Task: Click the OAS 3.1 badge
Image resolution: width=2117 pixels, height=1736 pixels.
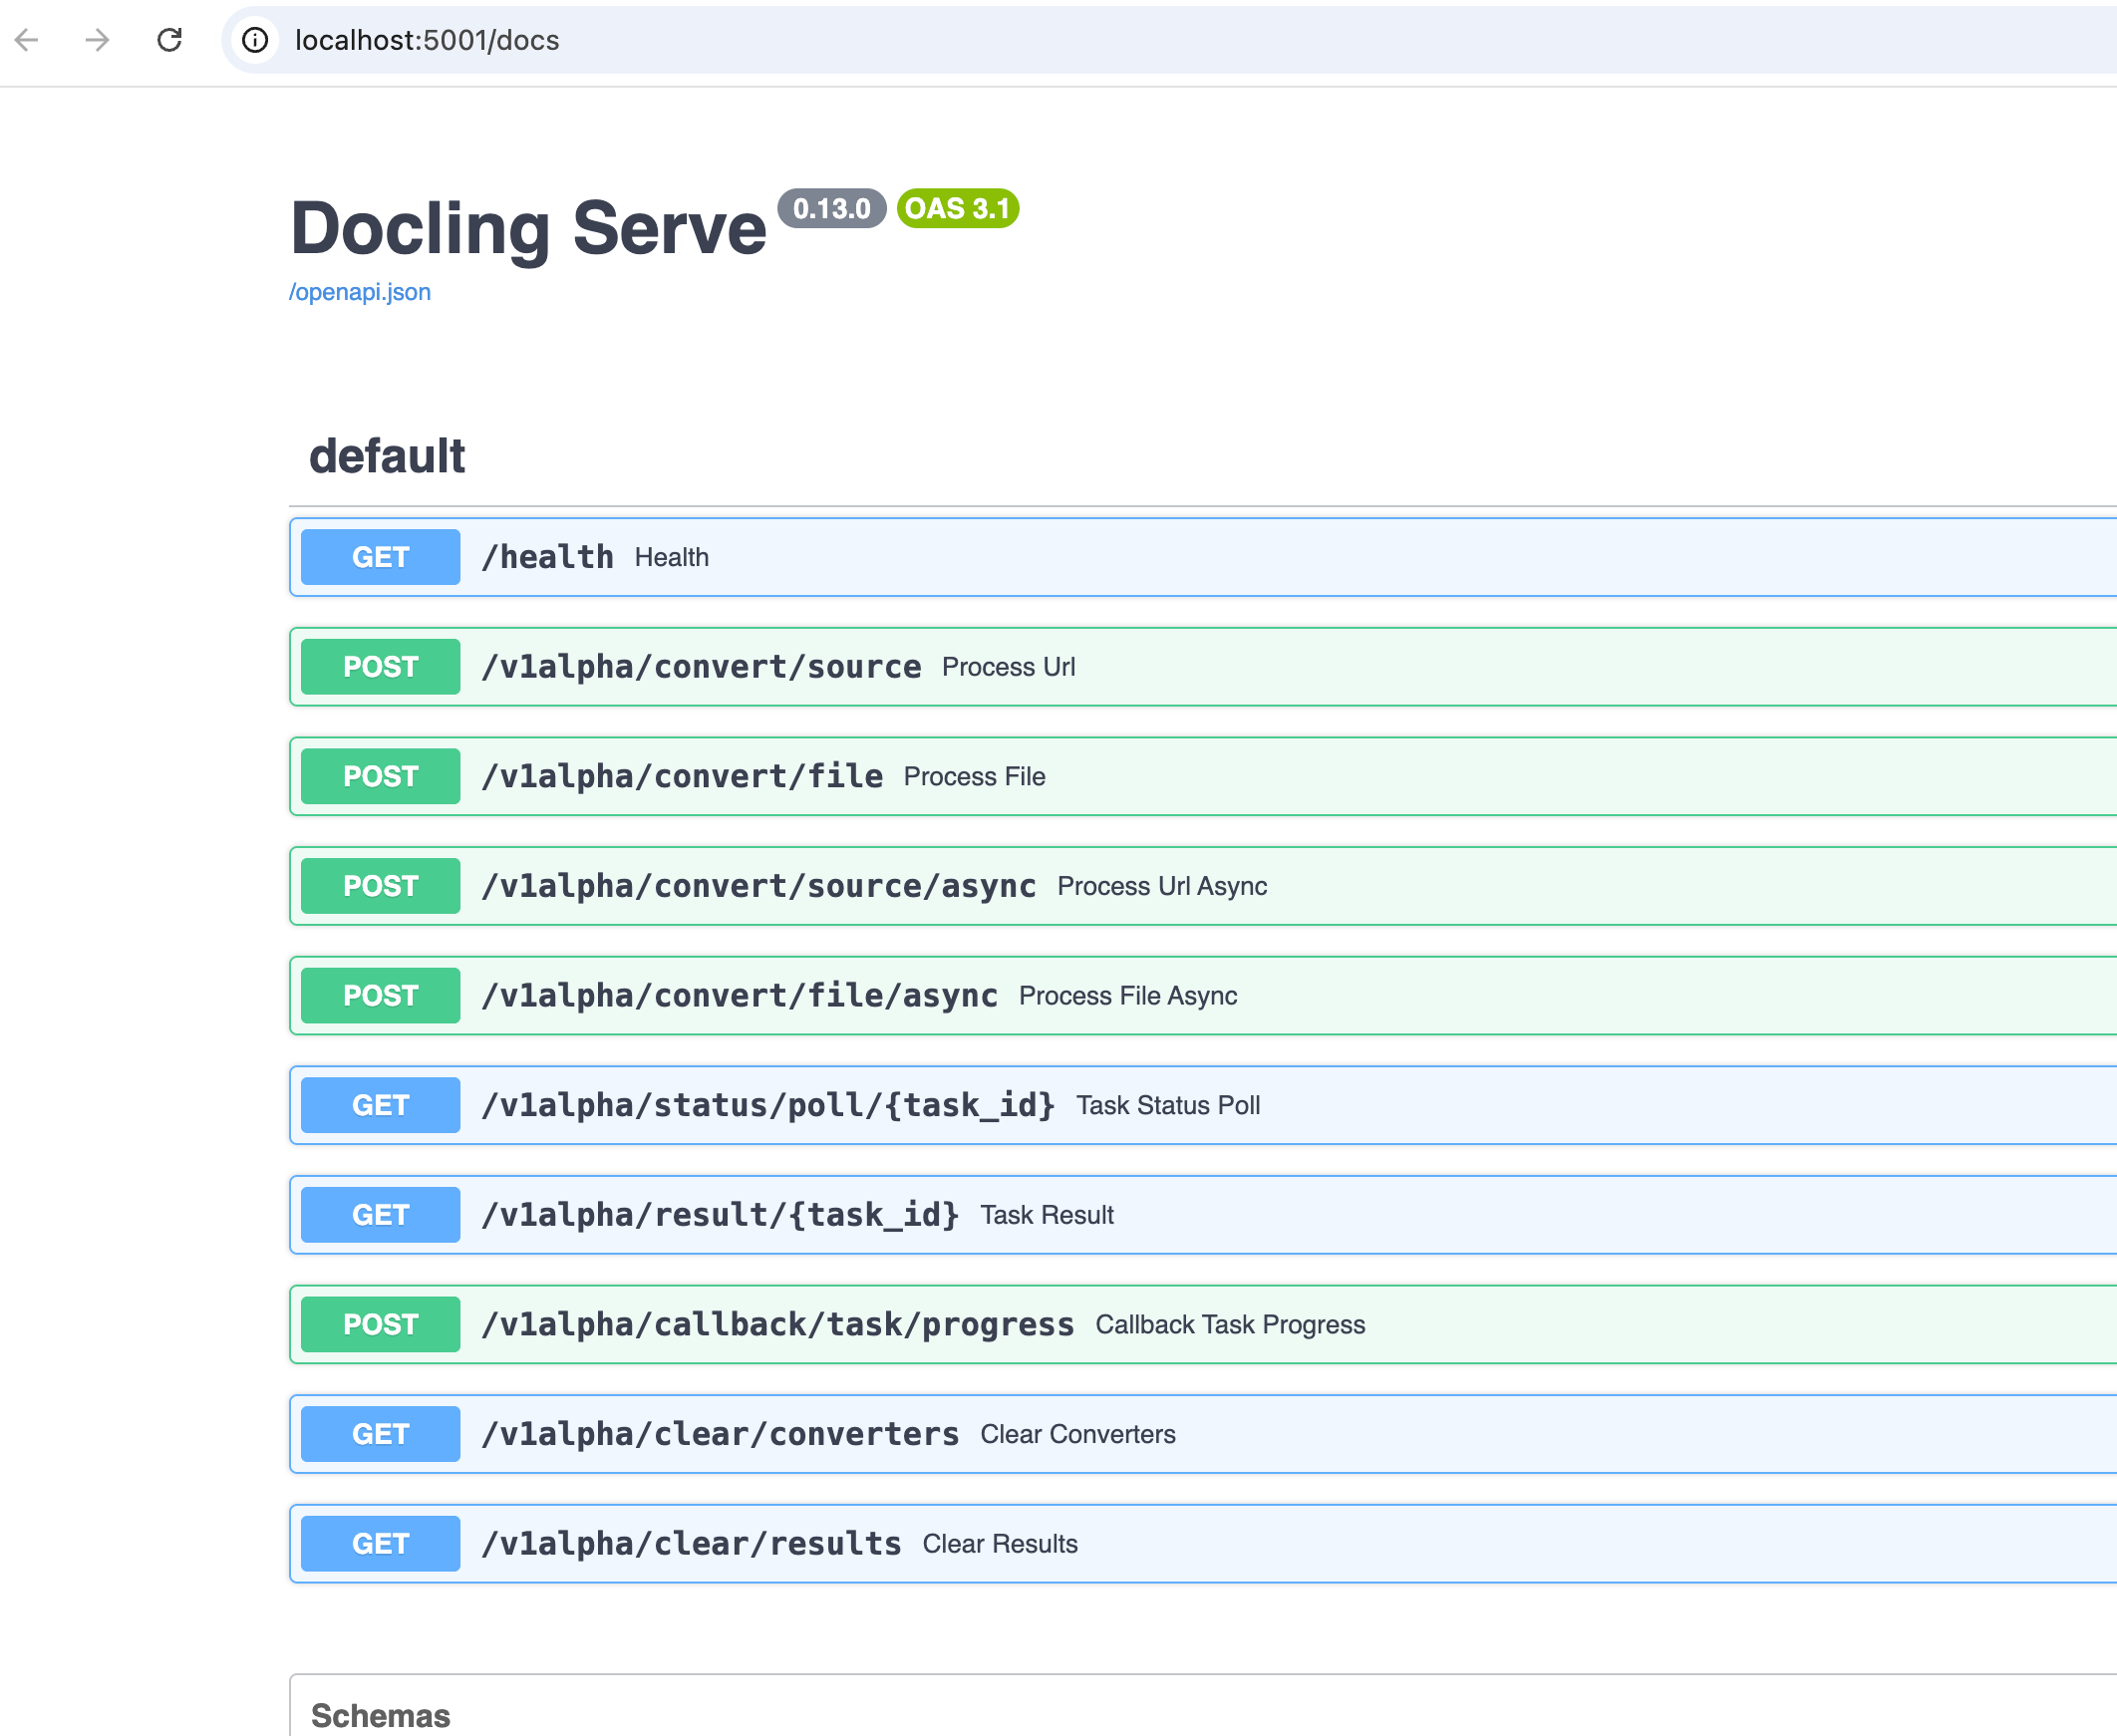Action: point(958,208)
